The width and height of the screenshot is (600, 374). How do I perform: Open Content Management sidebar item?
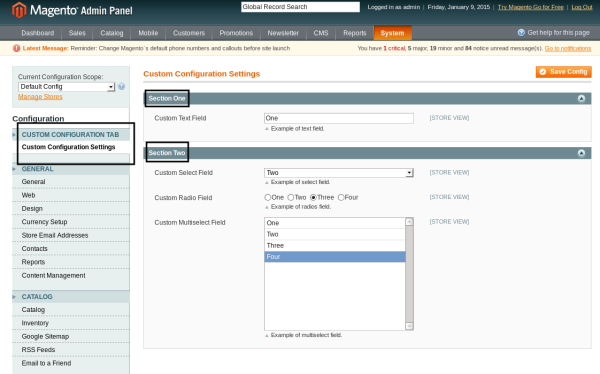[54, 276]
